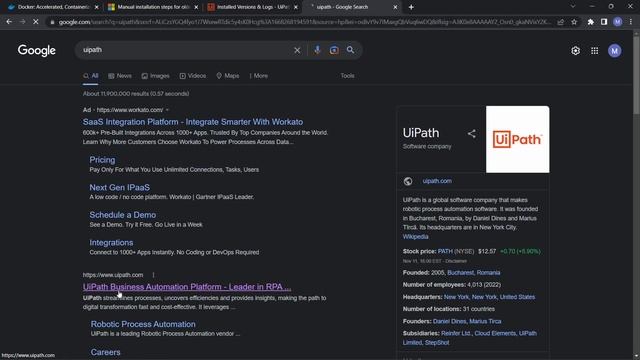Open the Schedule a Demo sitelink
This screenshot has width=640, height=360.
point(122,215)
